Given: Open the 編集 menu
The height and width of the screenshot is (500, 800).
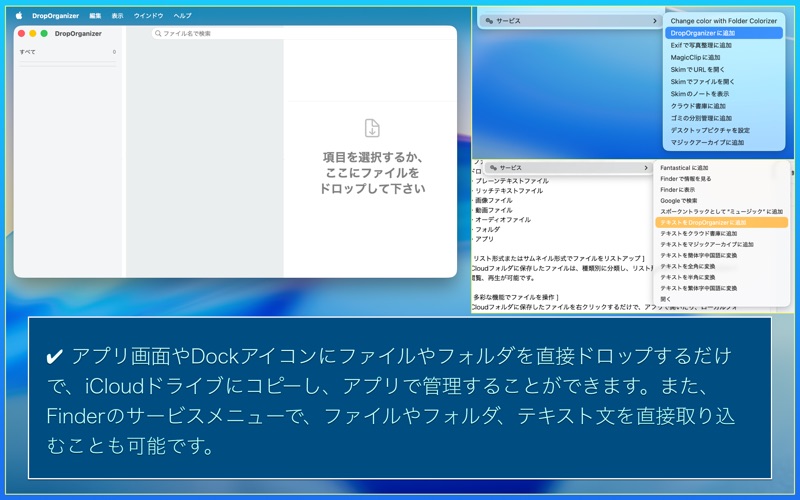Looking at the screenshot, I should click(95, 16).
